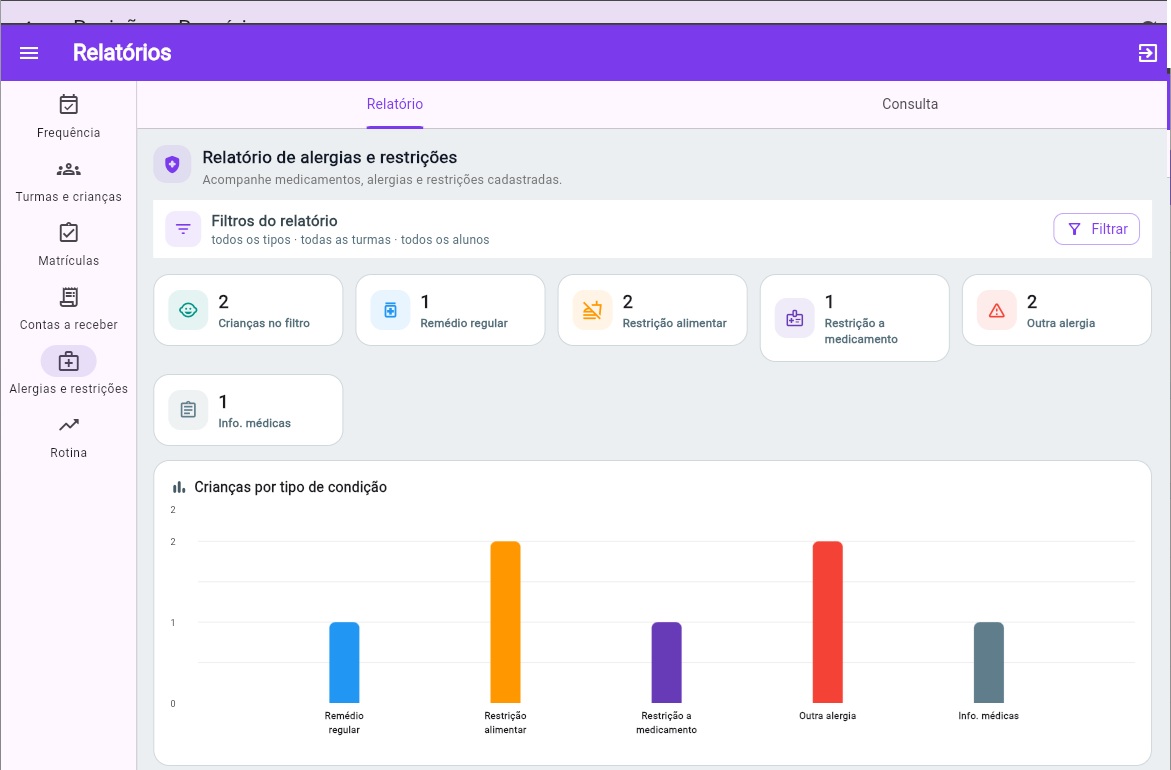Click the Filtrar button
Viewport: 1171px width, 770px height.
(x=1096, y=229)
